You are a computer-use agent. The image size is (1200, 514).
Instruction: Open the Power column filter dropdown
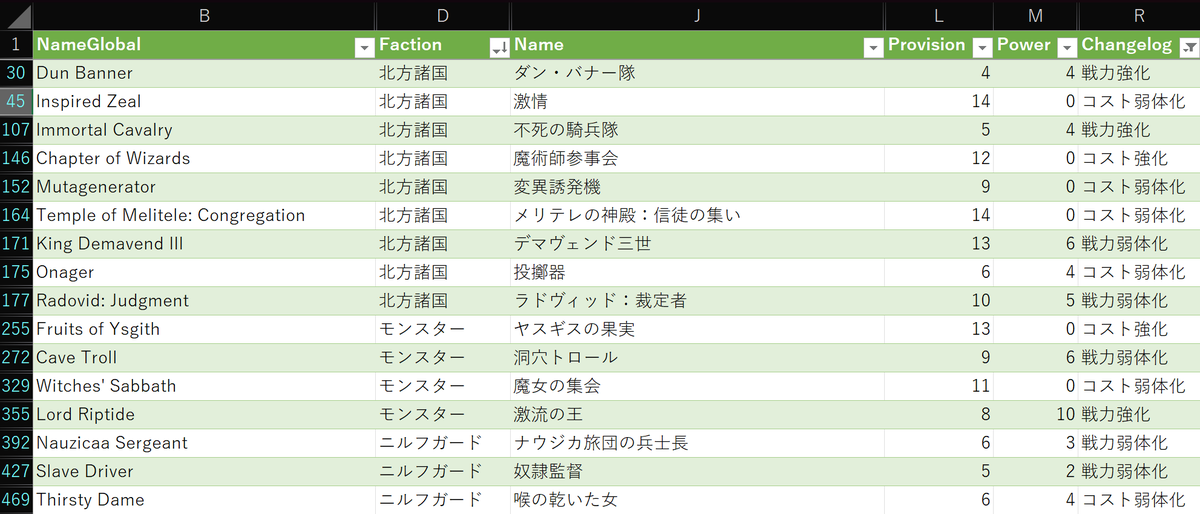pos(1066,46)
